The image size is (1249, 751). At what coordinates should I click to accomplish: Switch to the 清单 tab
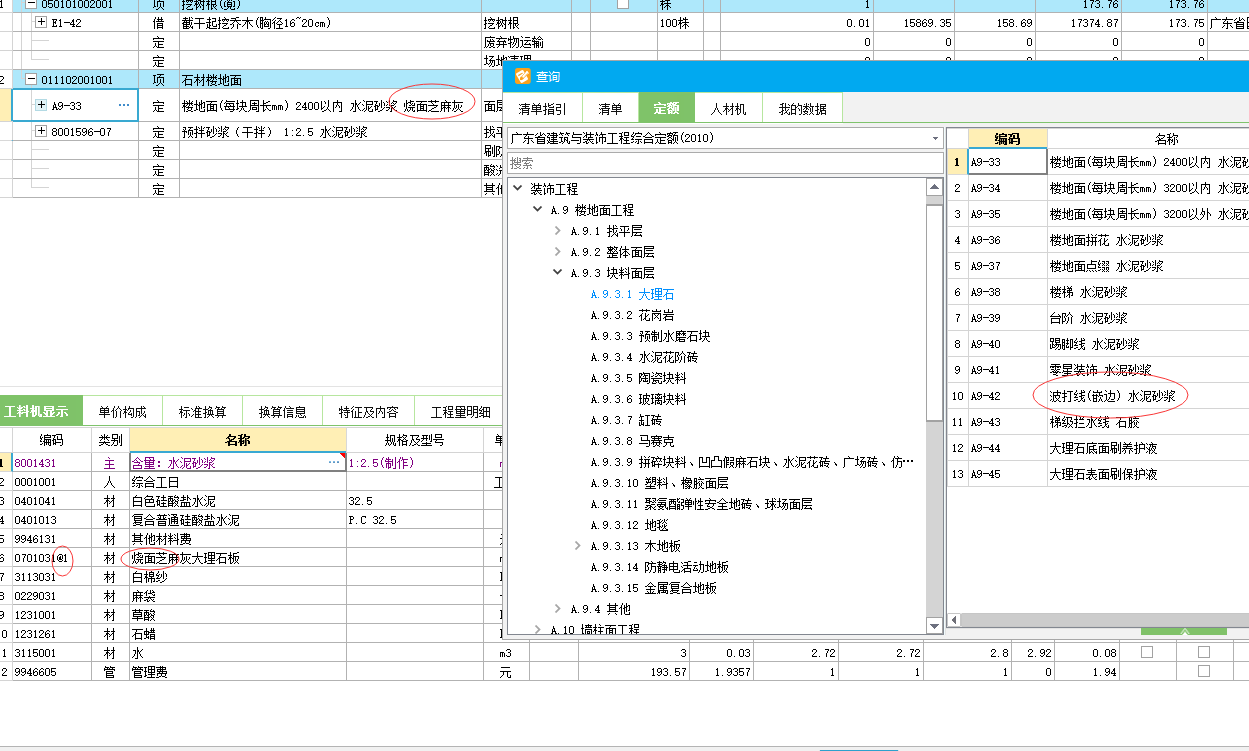tap(609, 109)
